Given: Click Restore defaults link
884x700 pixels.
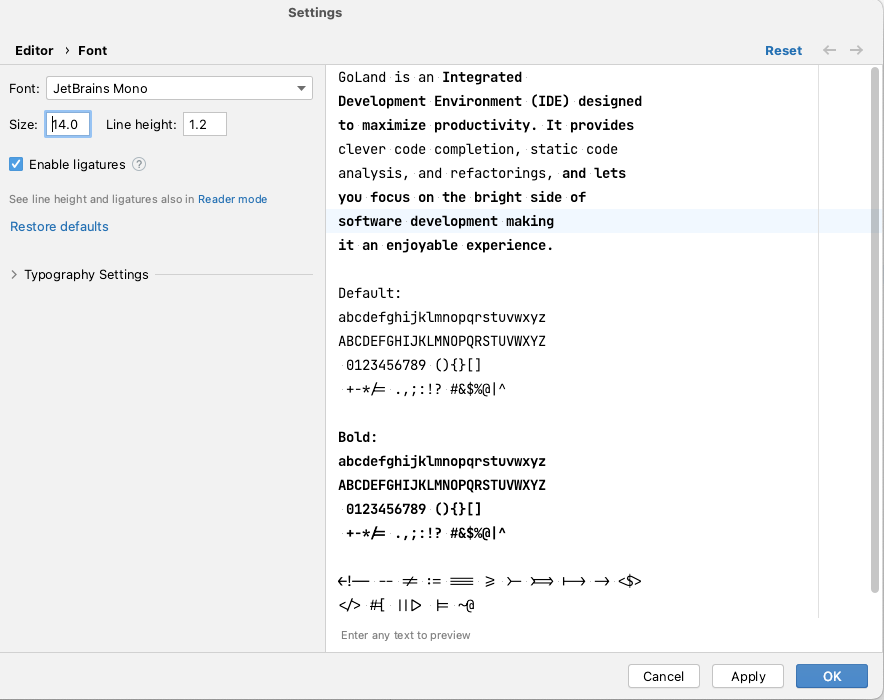Looking at the screenshot, I should coord(59,226).
